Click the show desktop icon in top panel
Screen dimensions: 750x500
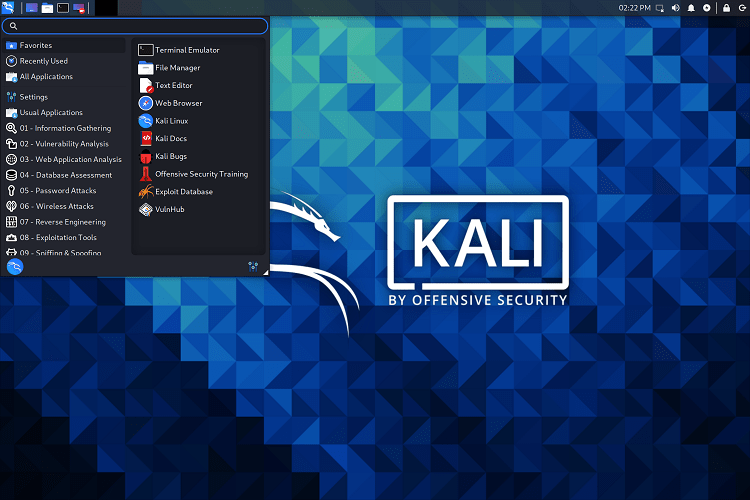[x=32, y=8]
